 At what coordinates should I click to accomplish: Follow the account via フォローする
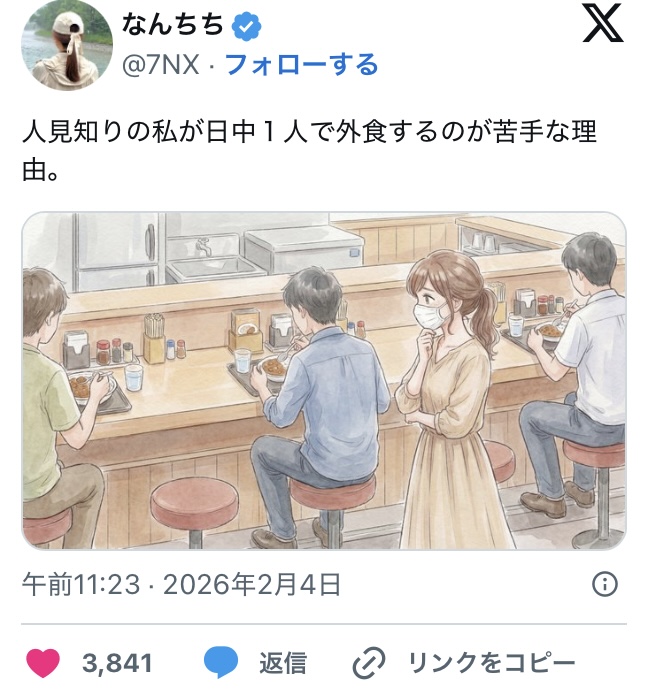(302, 65)
